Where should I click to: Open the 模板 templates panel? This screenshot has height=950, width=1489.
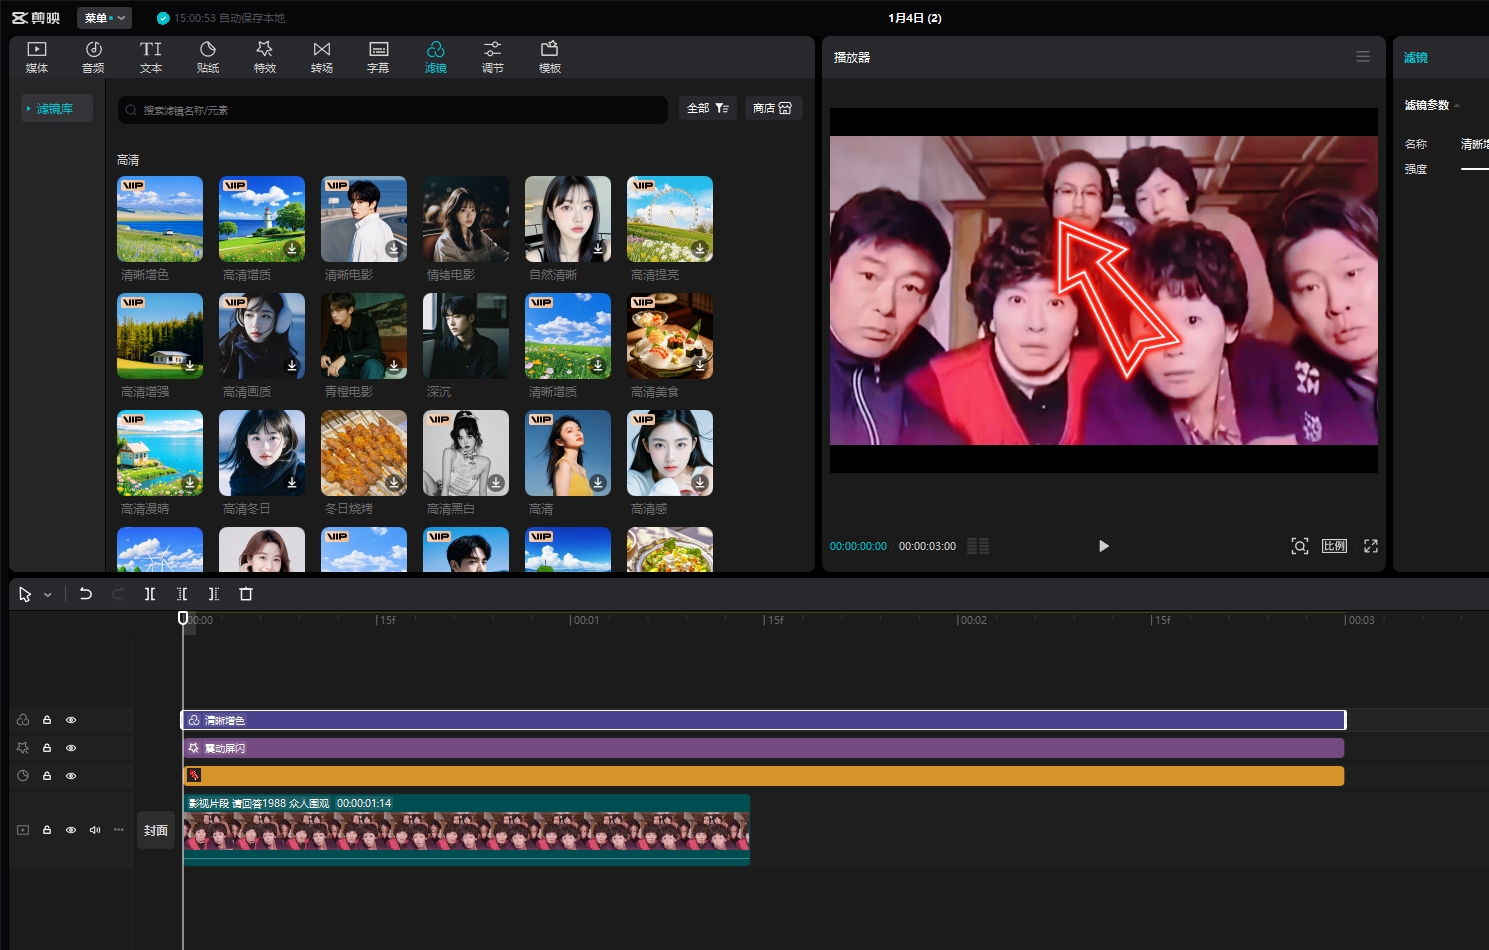tap(550, 57)
